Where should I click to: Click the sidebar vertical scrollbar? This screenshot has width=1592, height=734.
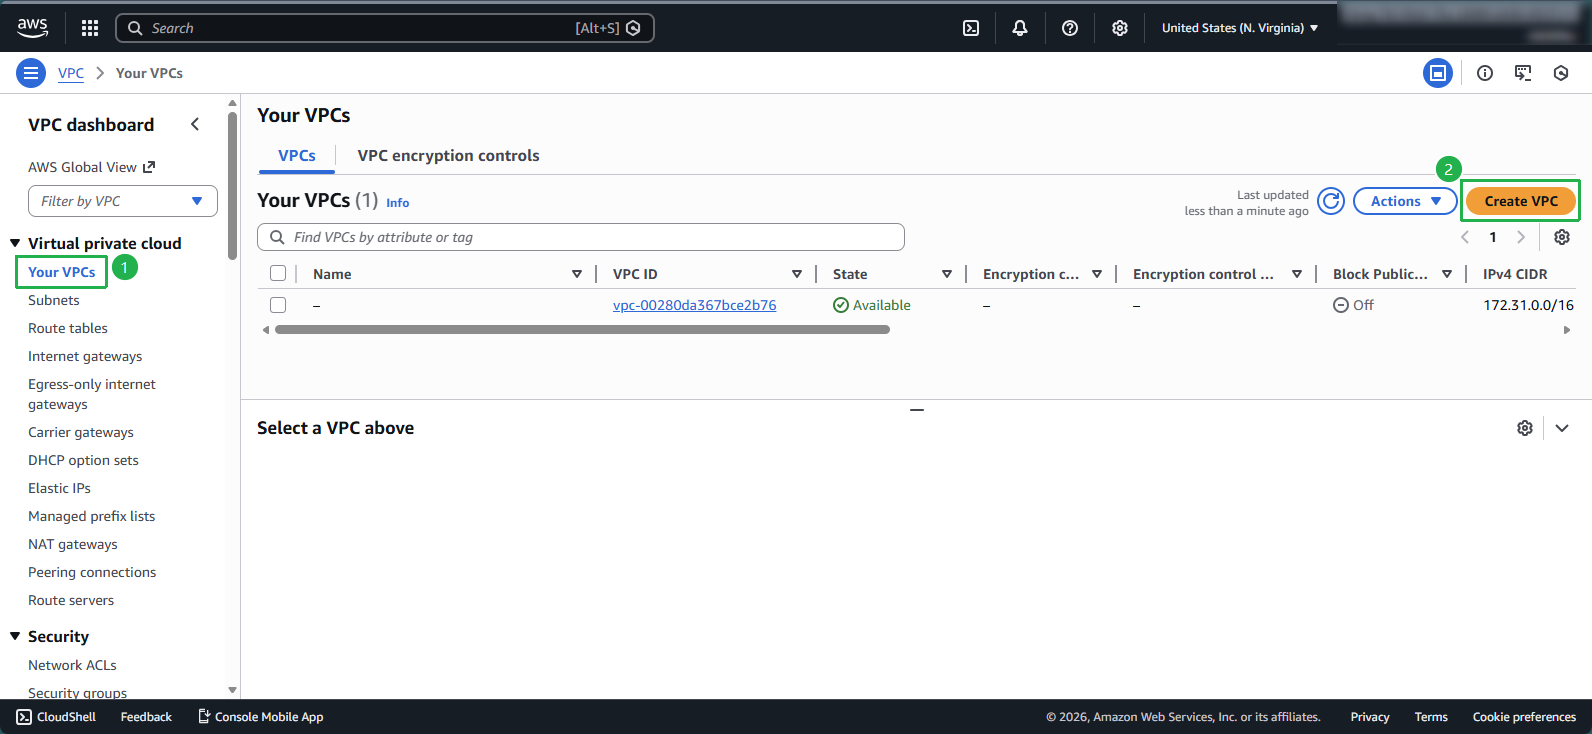point(232,185)
